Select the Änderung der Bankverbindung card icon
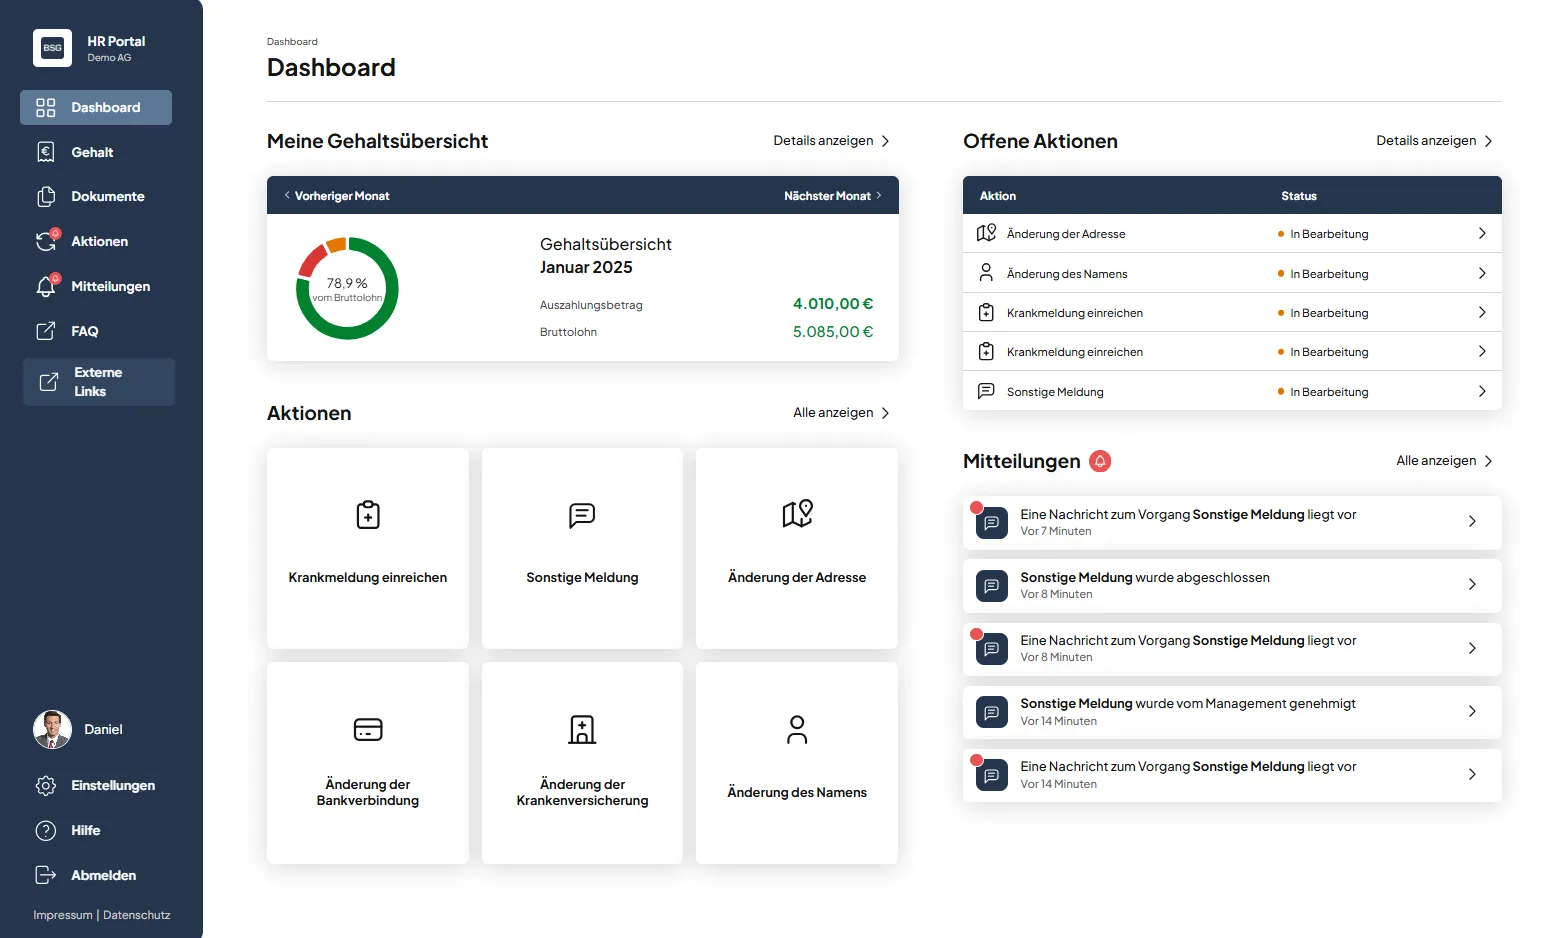1561x938 pixels. [368, 729]
